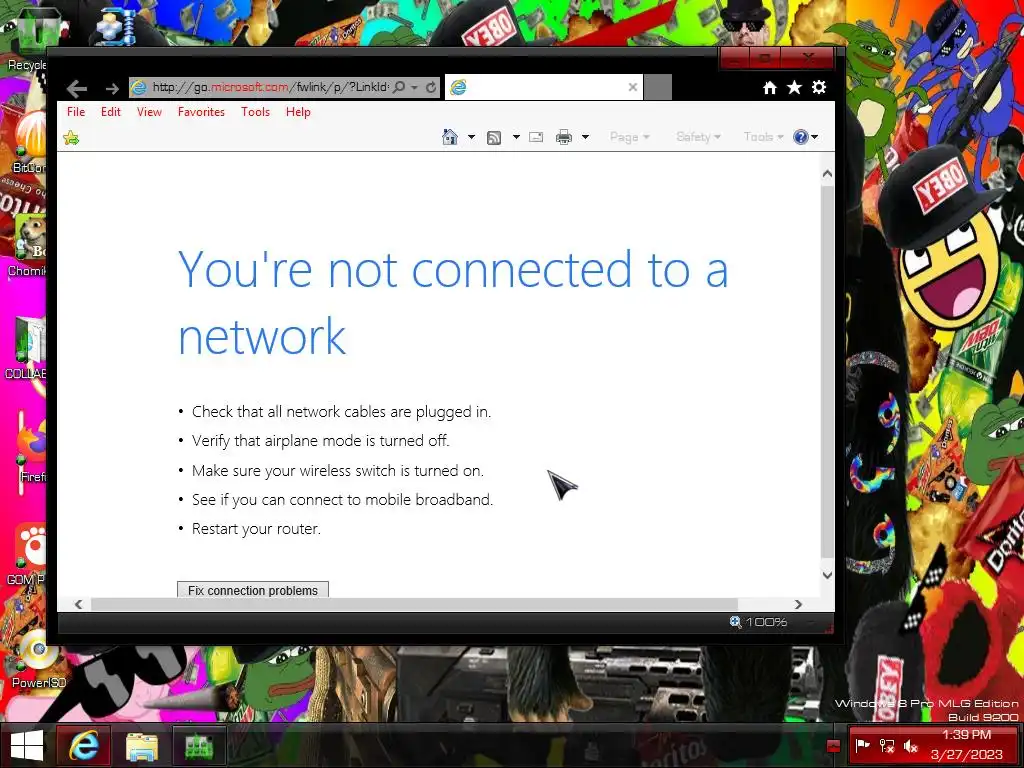1024x768 pixels.
Task: Open the Help menu
Action: 298,112
